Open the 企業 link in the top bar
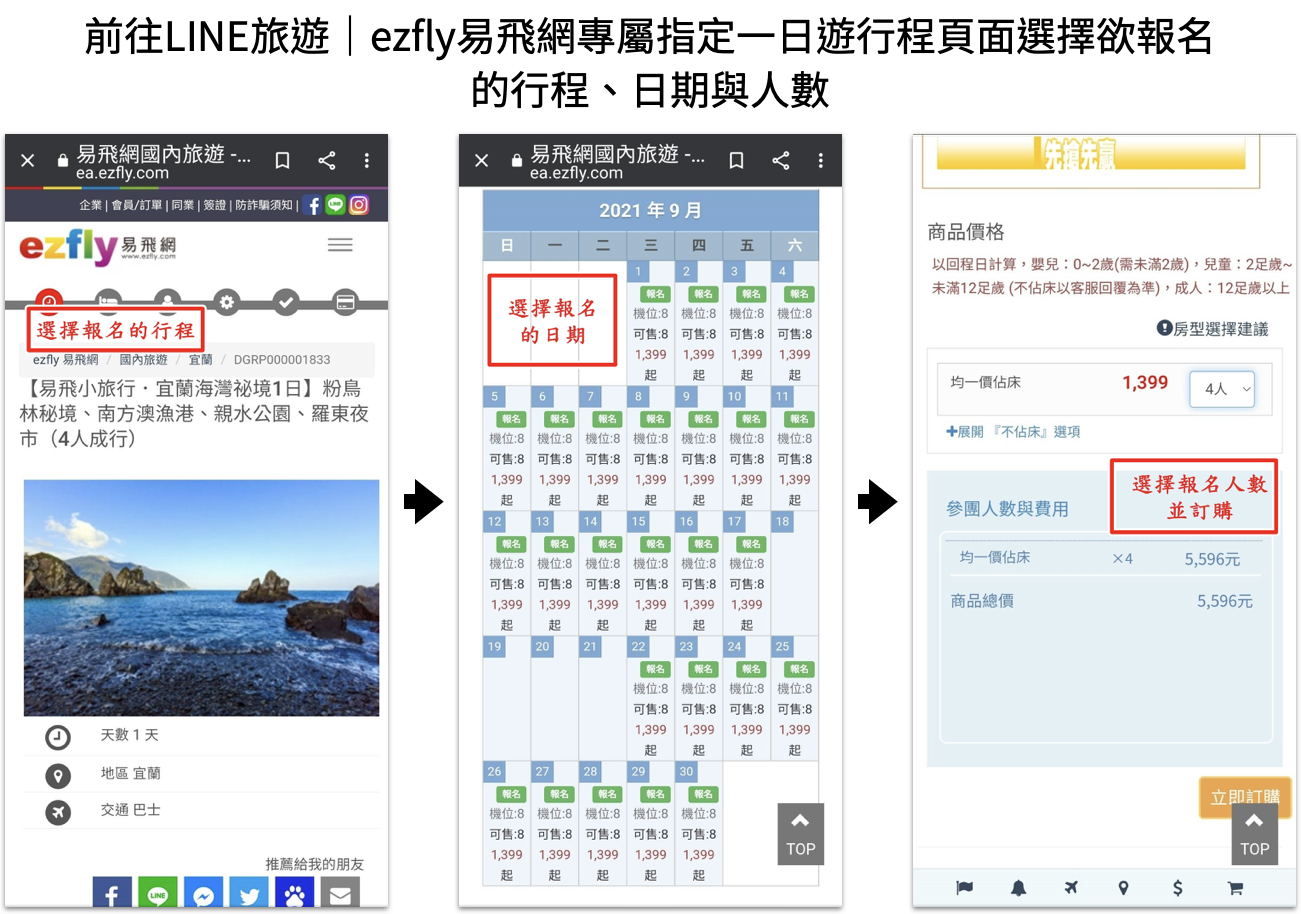 pyautogui.click(x=90, y=205)
